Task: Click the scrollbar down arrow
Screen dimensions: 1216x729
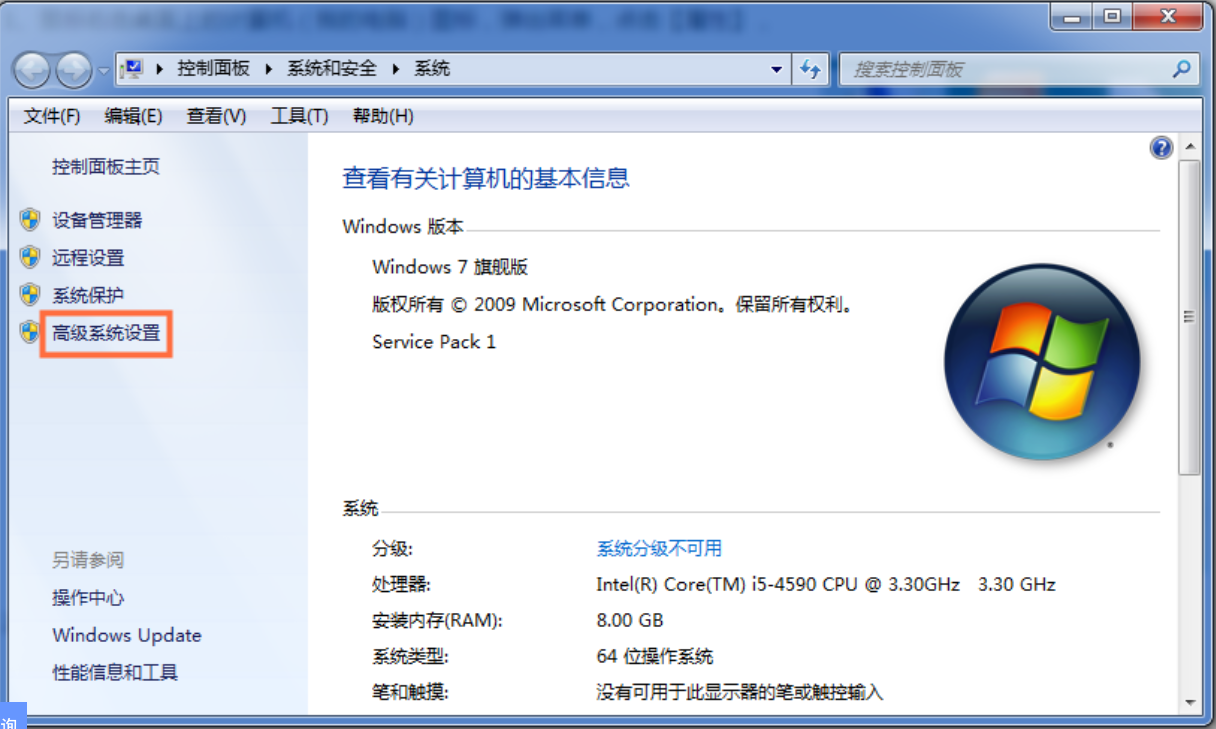Action: click(x=1189, y=703)
